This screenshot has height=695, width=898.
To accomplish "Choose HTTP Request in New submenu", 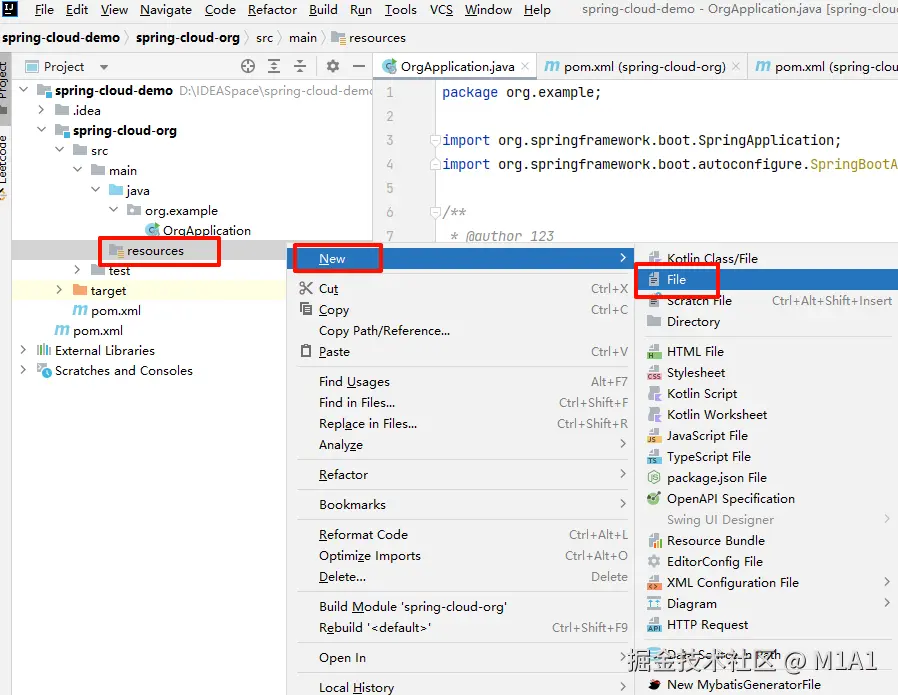I will click(766, 625).
